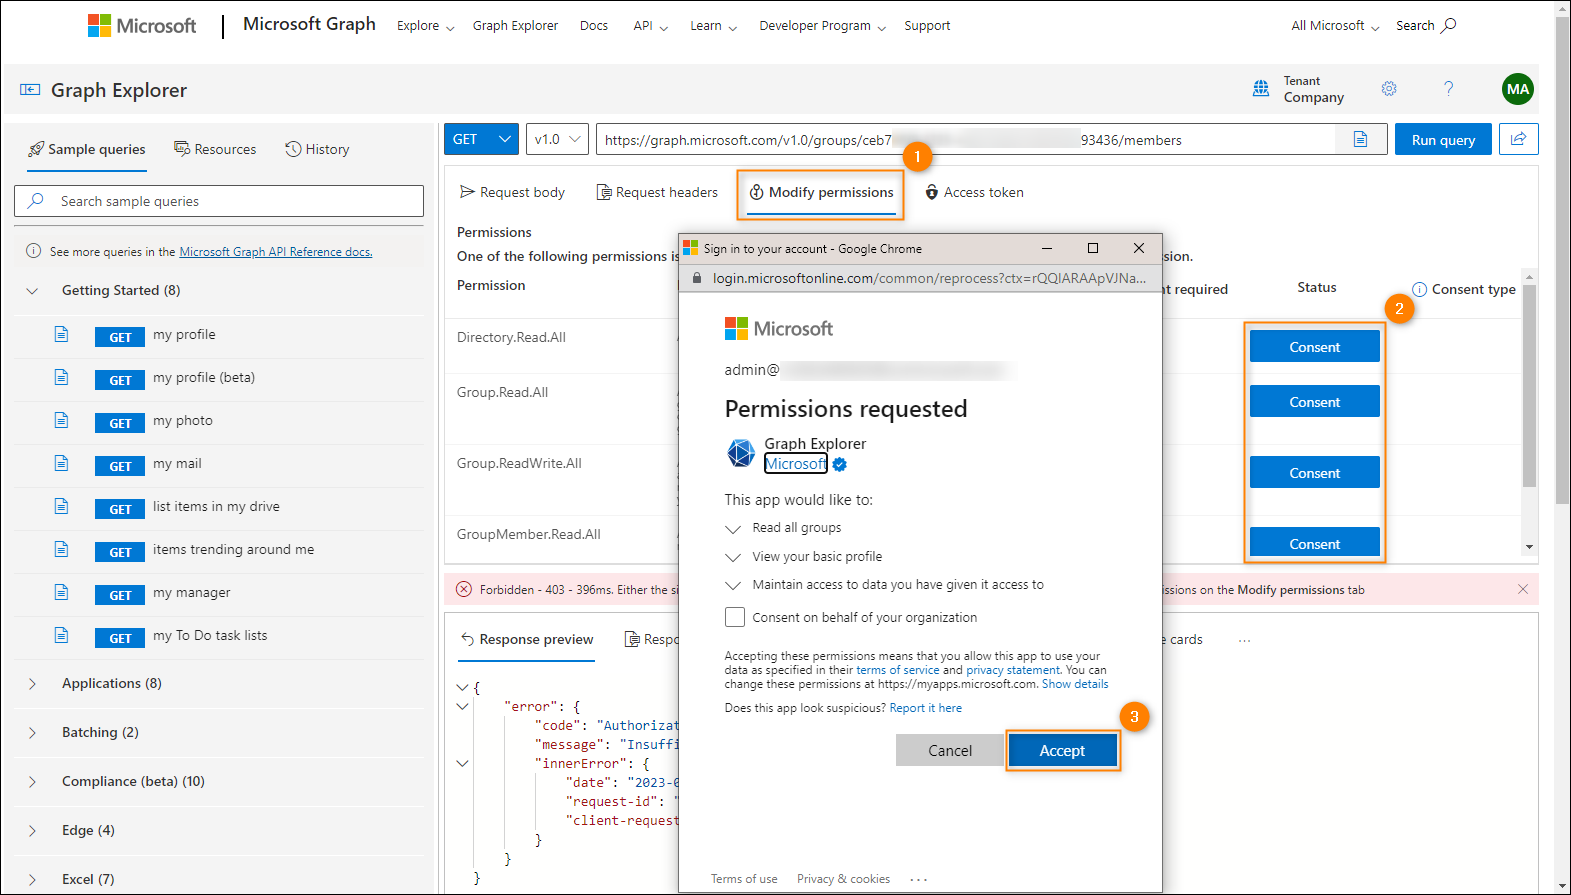
Task: Select the Response preview tab
Action: (x=527, y=640)
